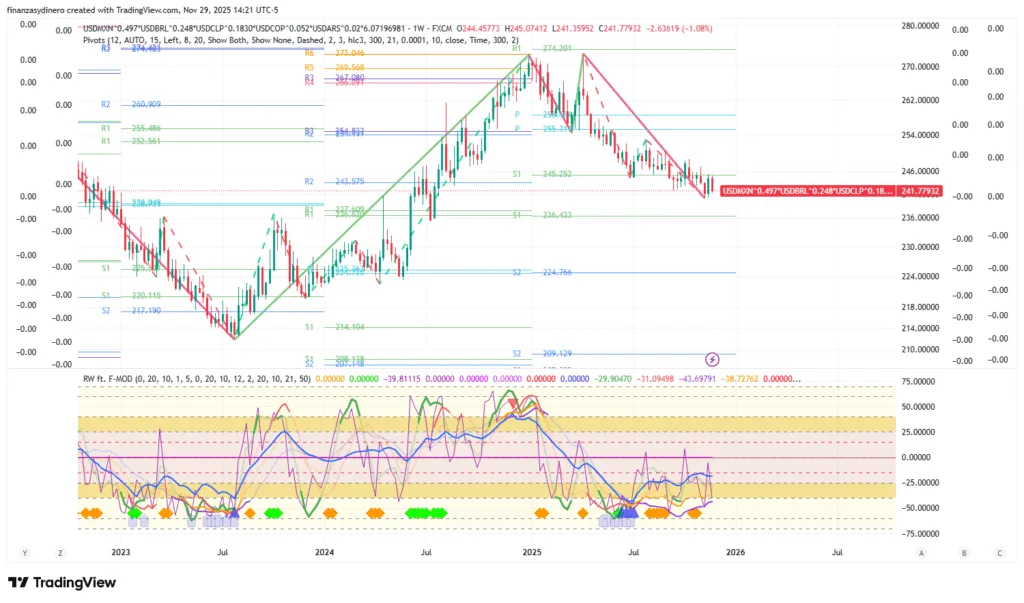Click the B scale badge bottom right
The image size is (1024, 603).
pos(964,552)
